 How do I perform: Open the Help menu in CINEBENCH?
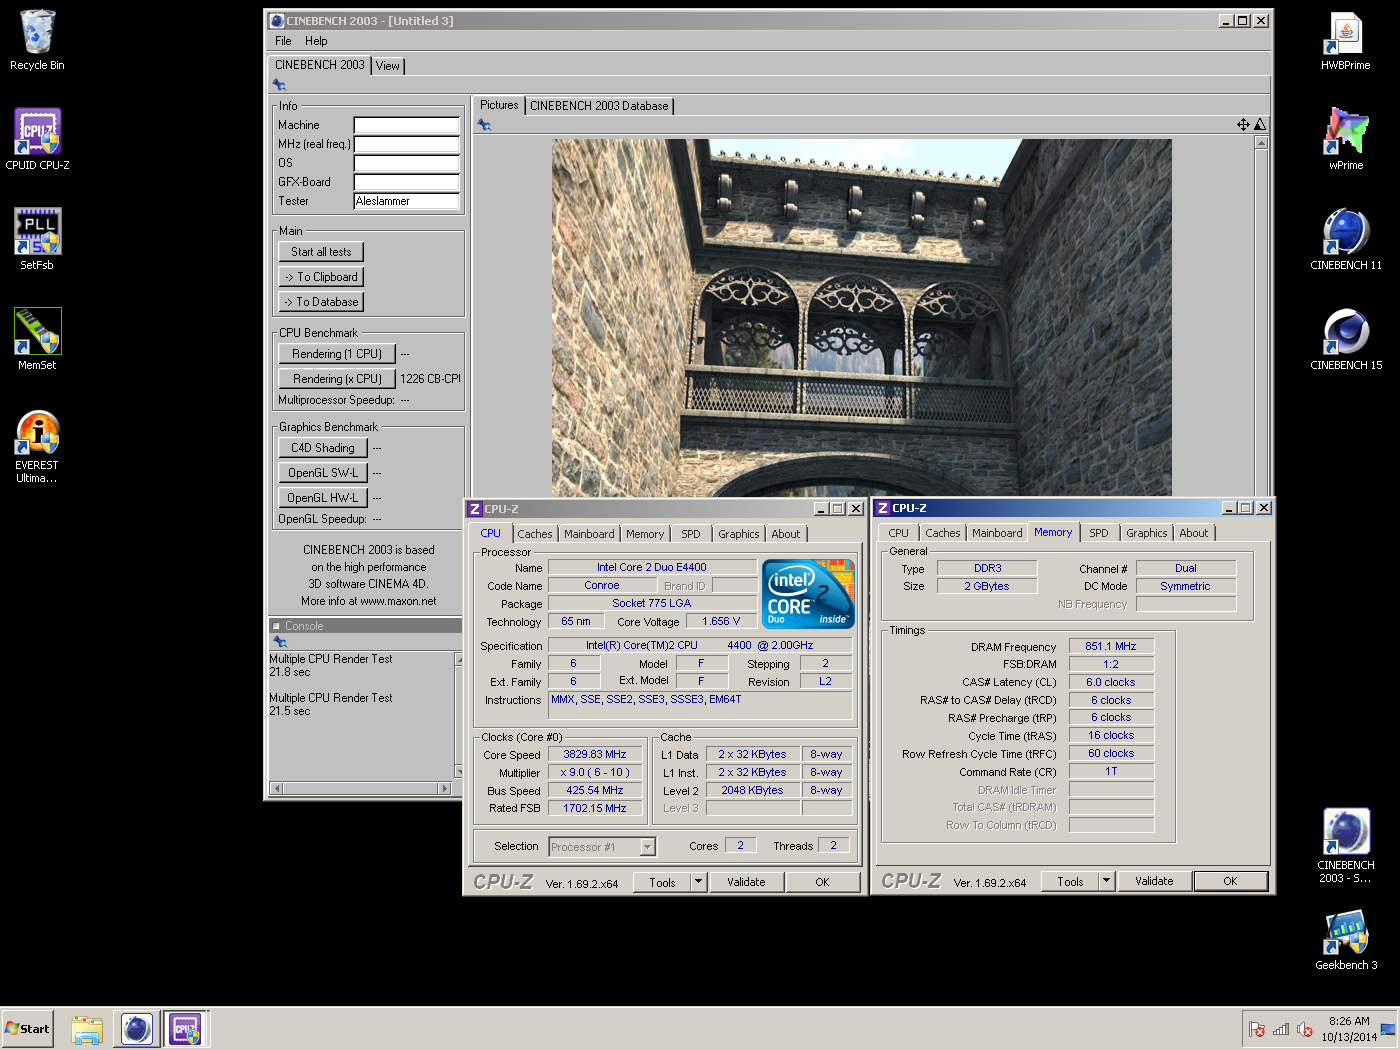[x=316, y=41]
